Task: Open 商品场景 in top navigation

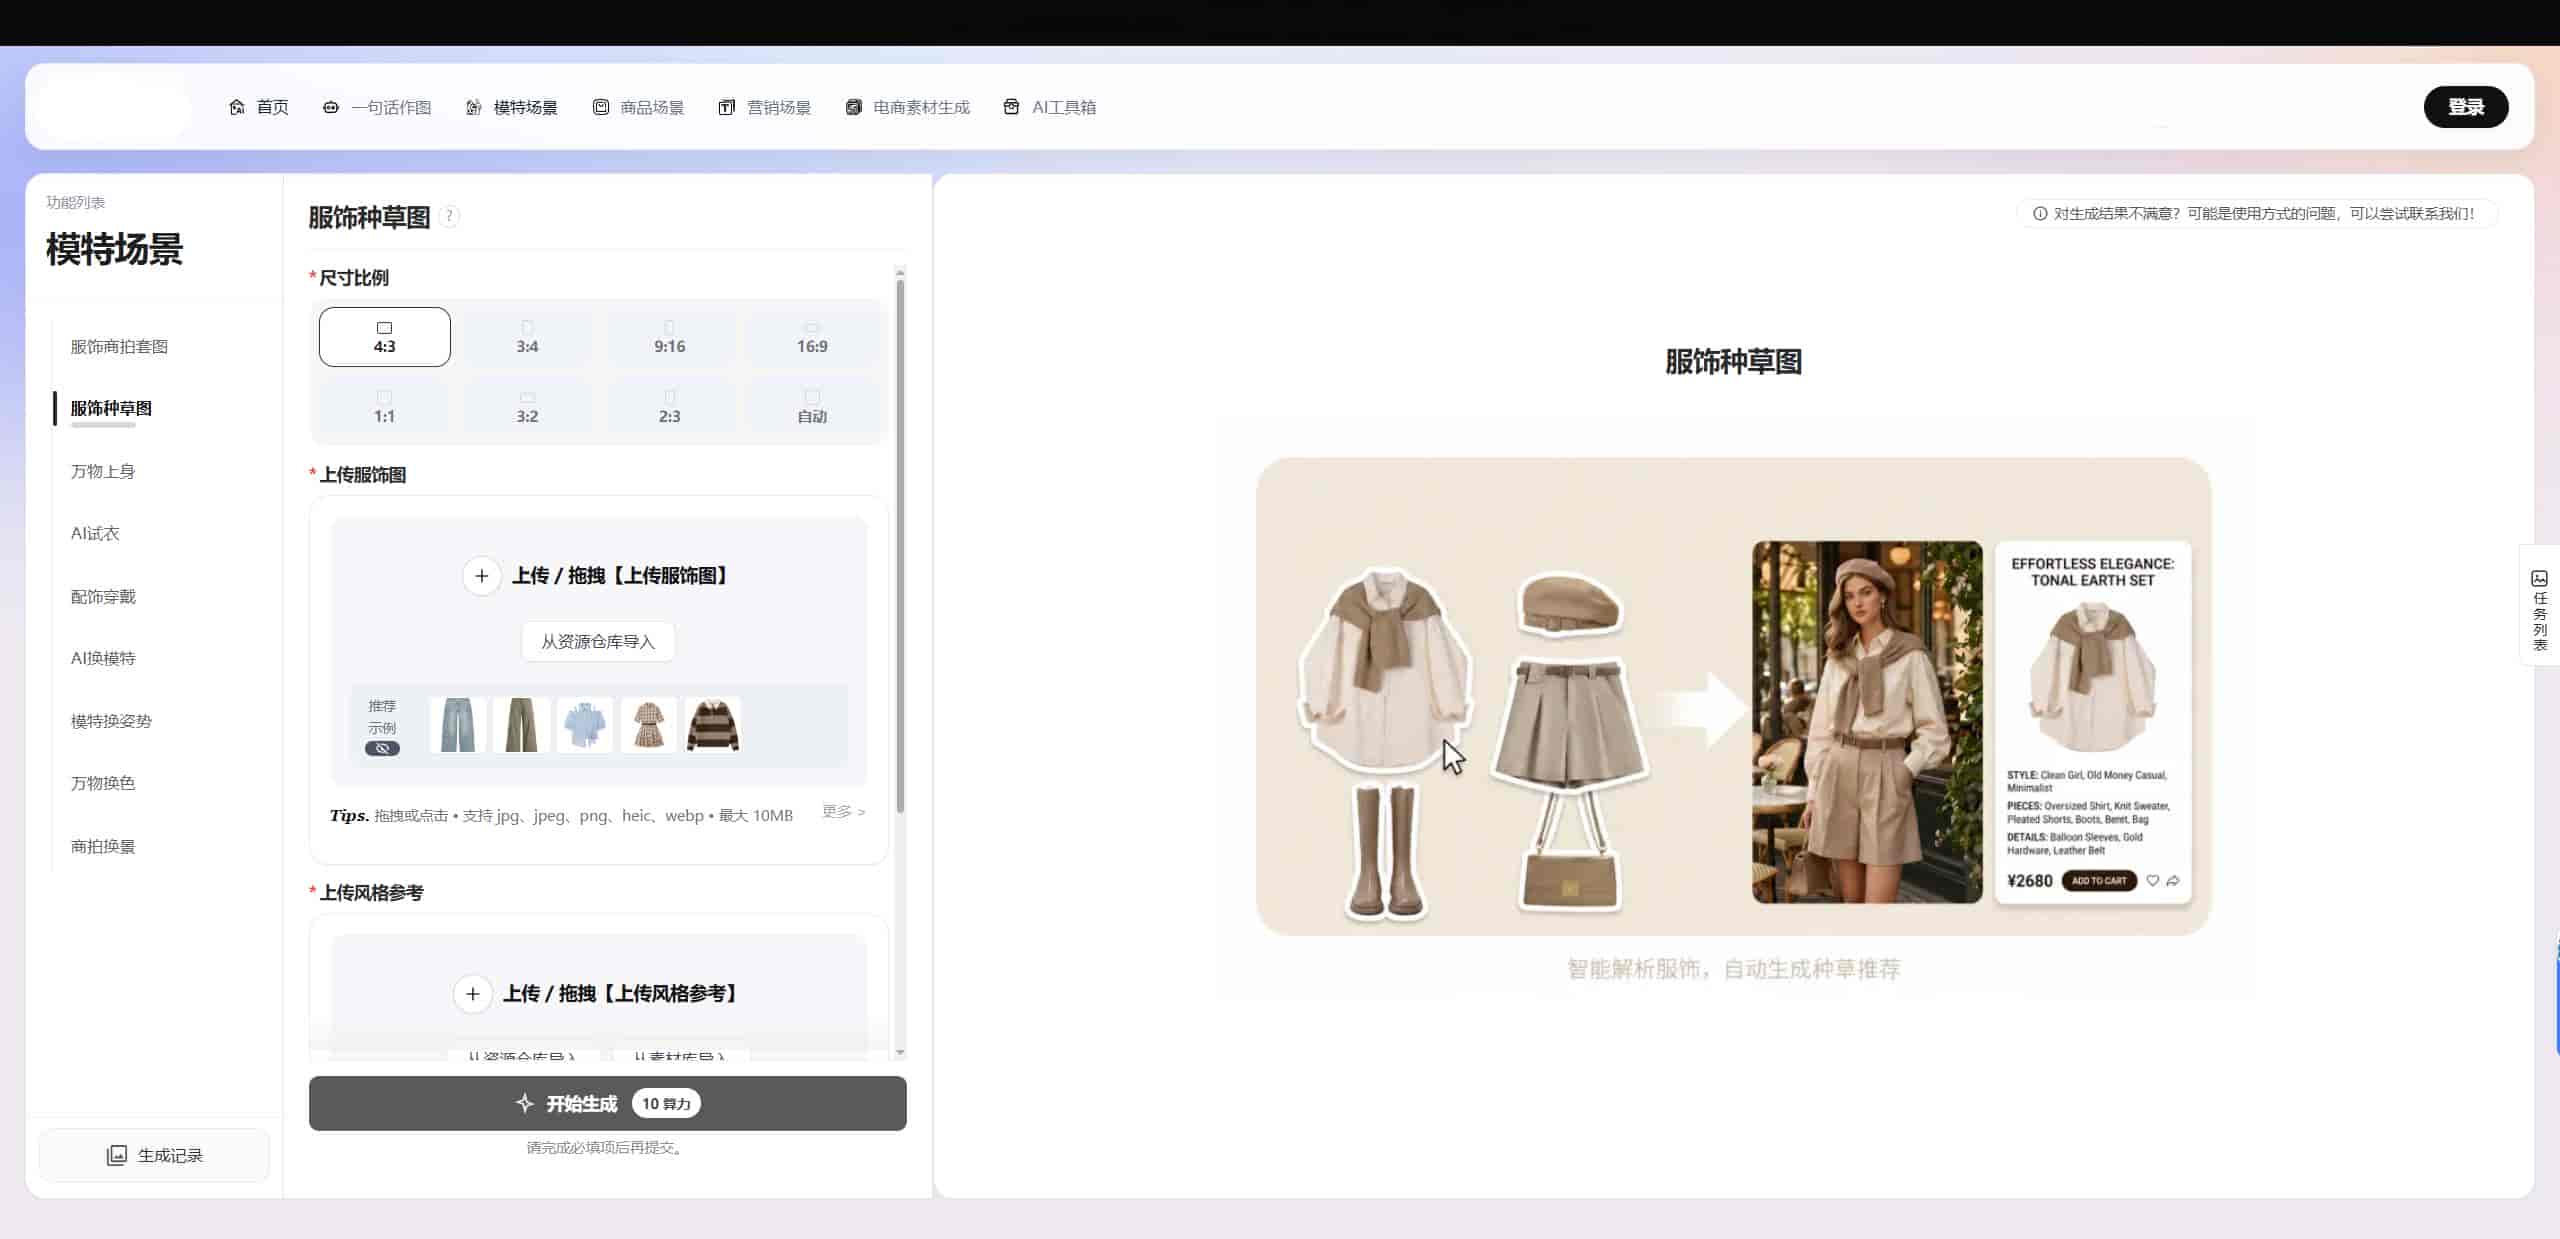Action: point(638,107)
